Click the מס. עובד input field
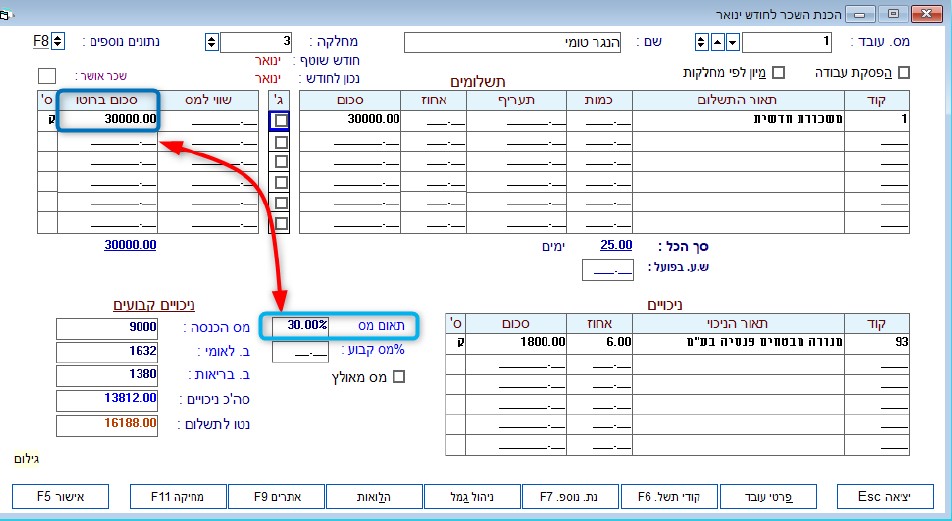Viewport: 952px width, 521px height. [787, 42]
